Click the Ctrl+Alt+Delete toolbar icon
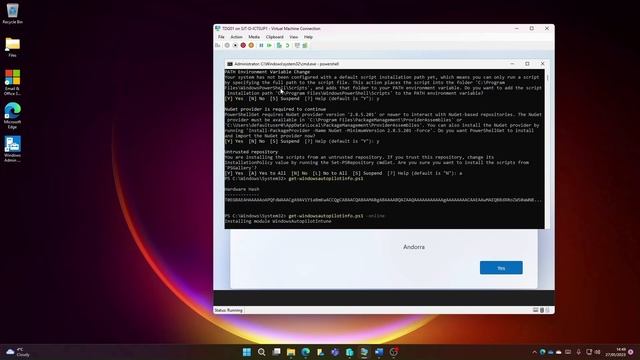 (x=218, y=45)
